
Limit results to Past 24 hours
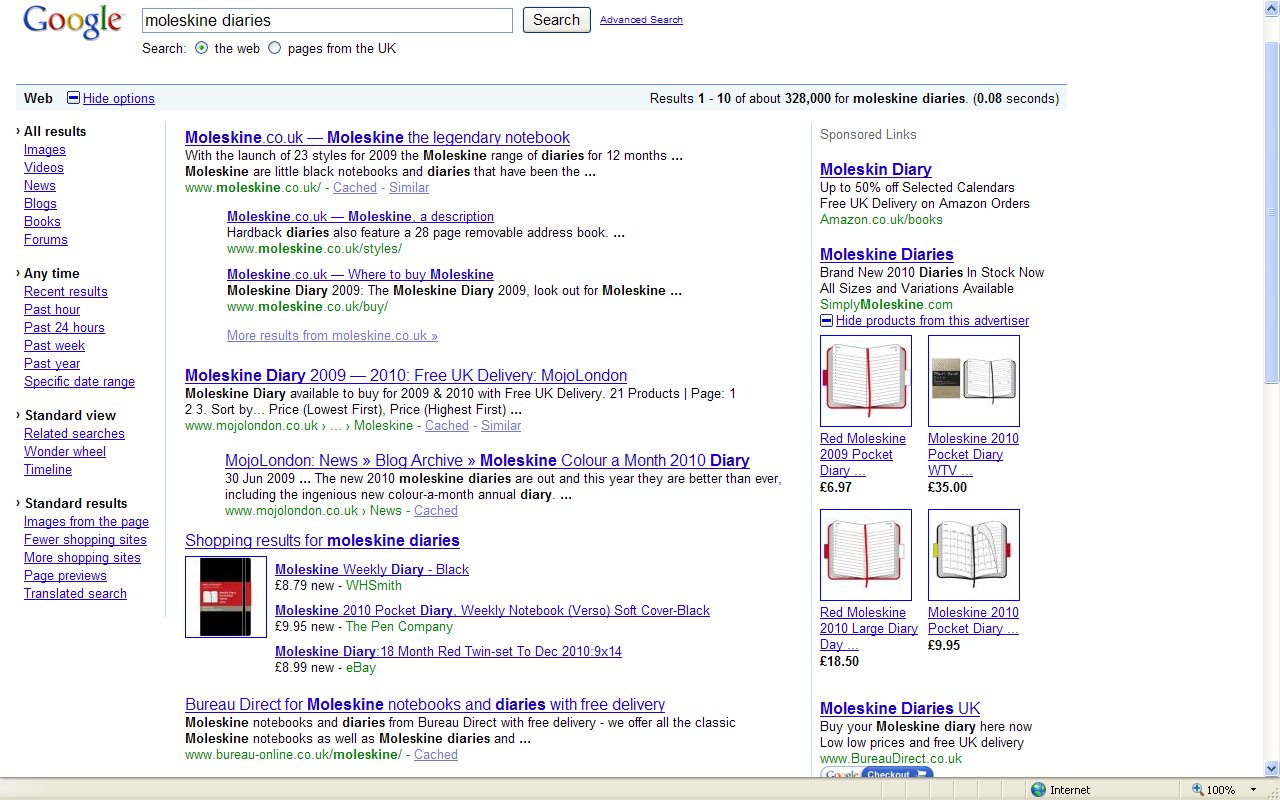[x=64, y=328]
